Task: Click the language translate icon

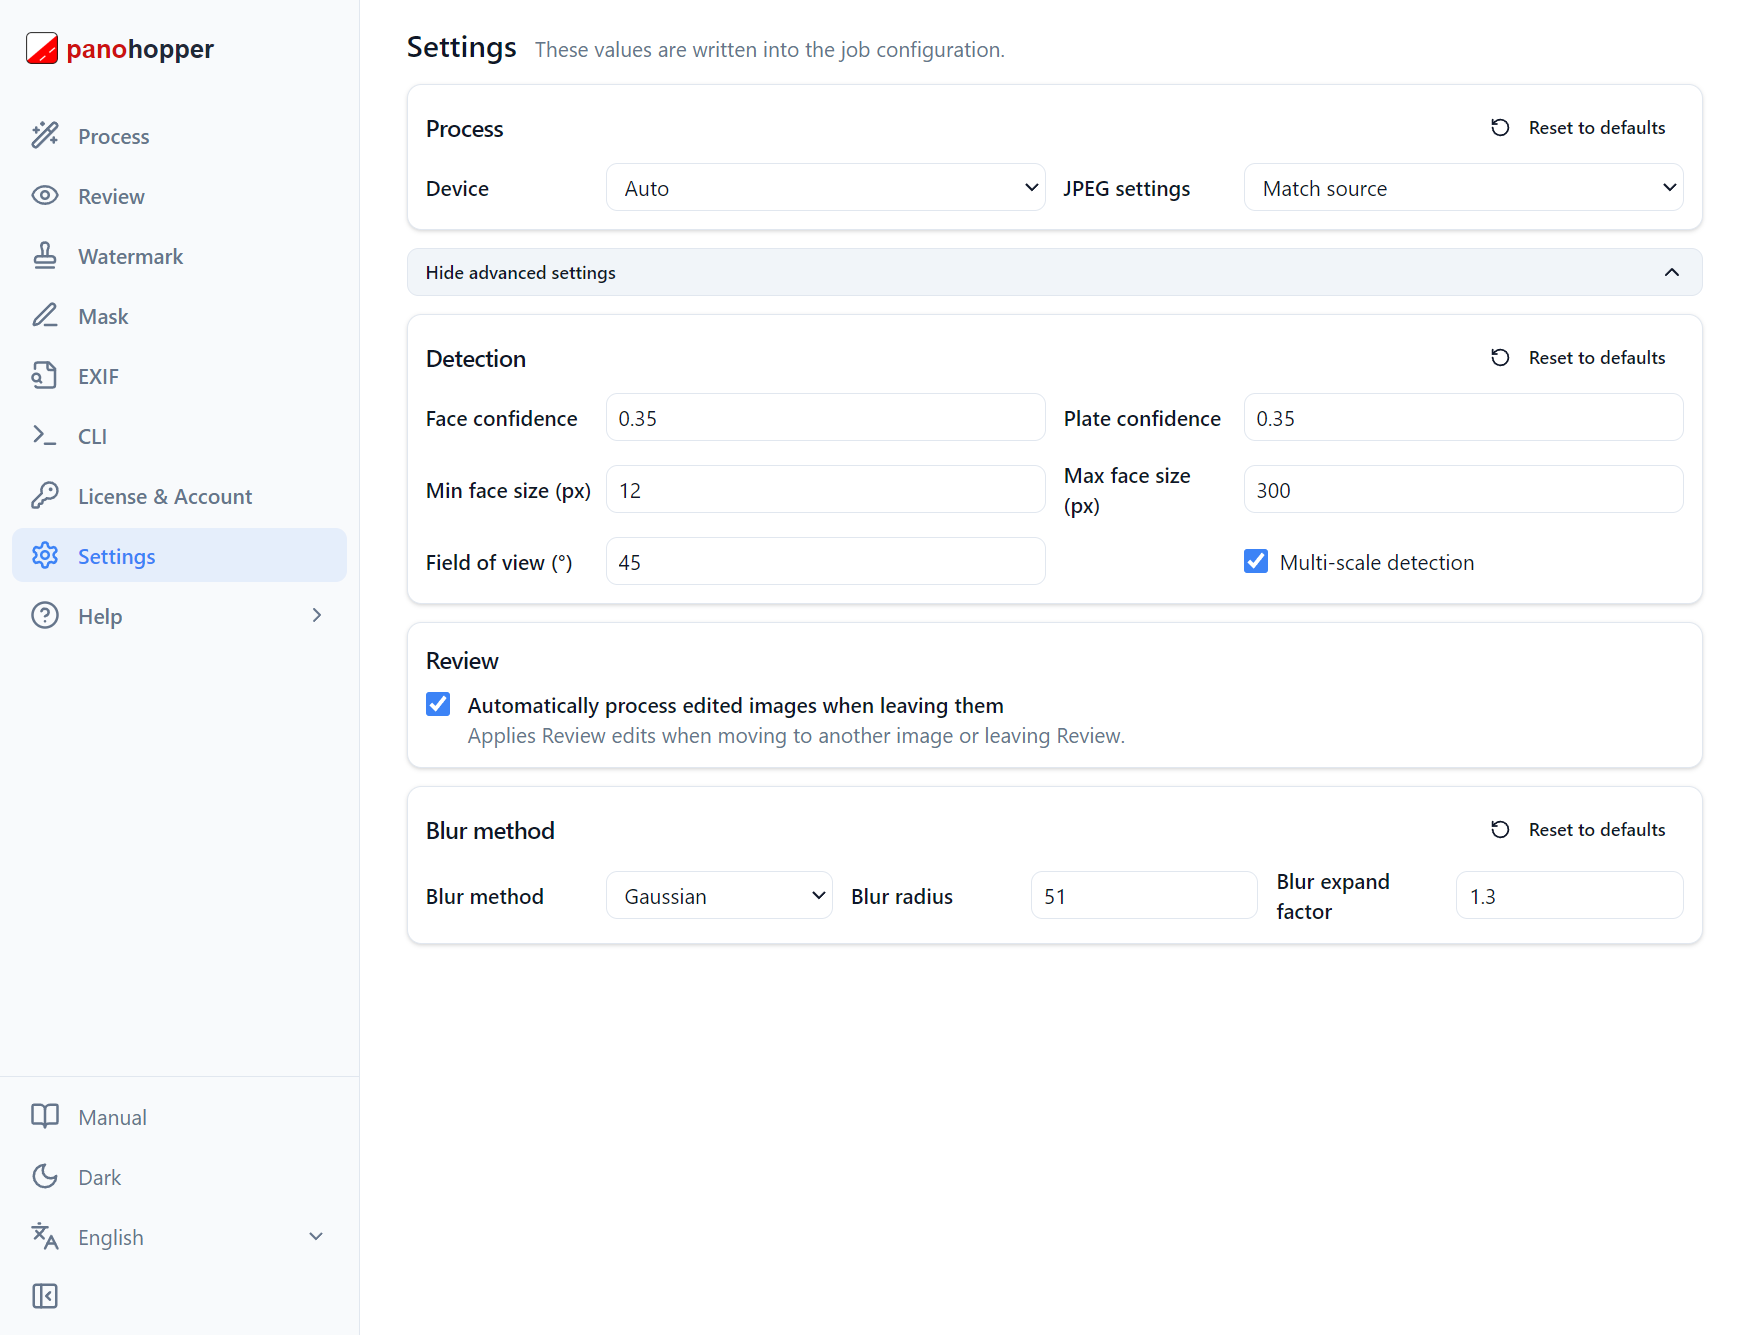Action: point(45,1236)
